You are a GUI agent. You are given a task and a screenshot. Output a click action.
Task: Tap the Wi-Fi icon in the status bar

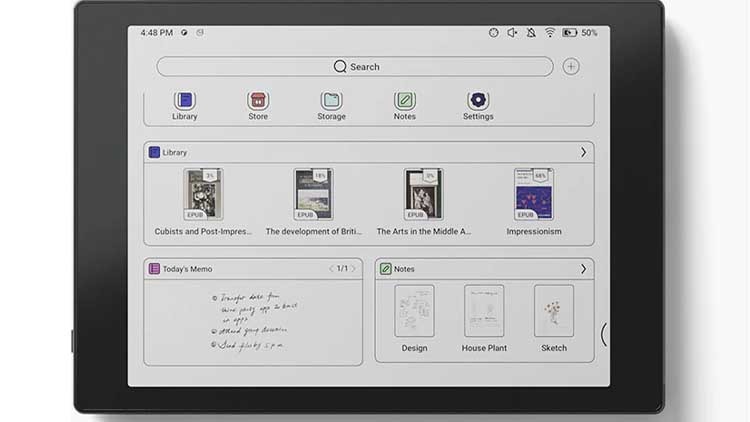[549, 33]
